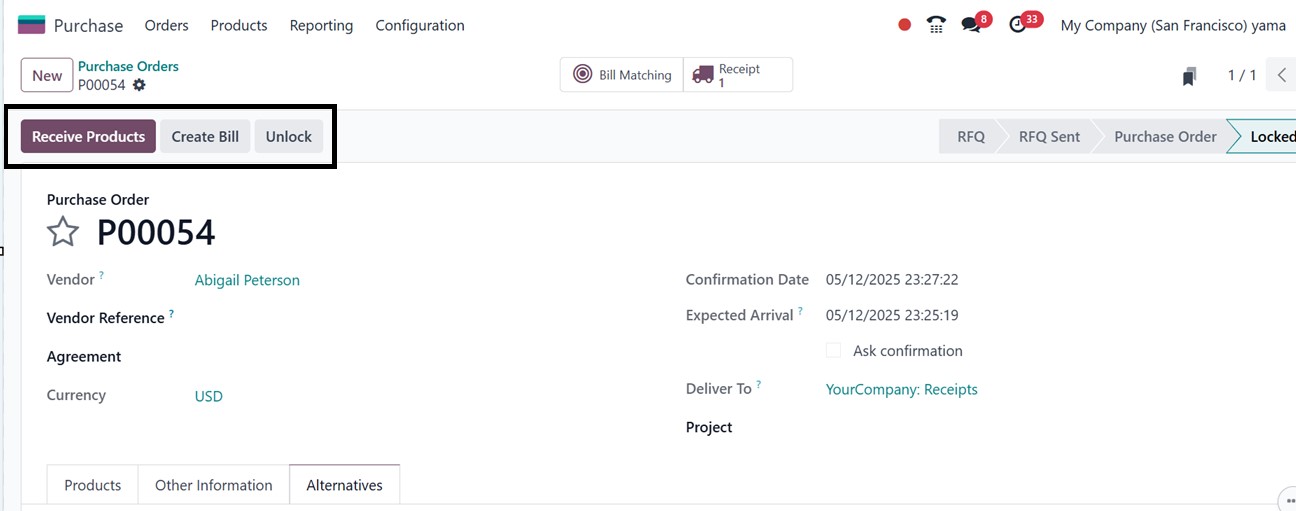Open the conversations messages icon
The image size is (1296, 511).
coord(971,25)
